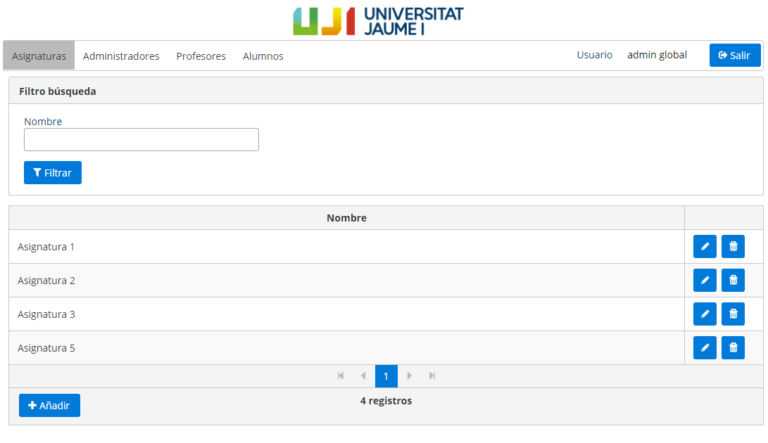The height and width of the screenshot is (443, 768).
Task: Open the Asignaturas tab
Action: coord(39,56)
